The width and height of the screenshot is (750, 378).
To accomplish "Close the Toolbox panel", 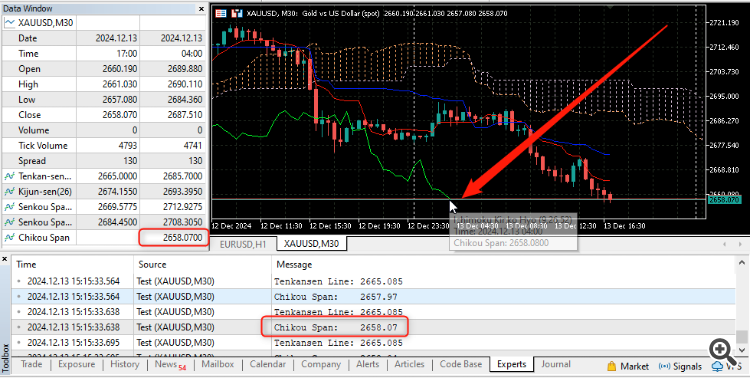I will coord(5,259).
